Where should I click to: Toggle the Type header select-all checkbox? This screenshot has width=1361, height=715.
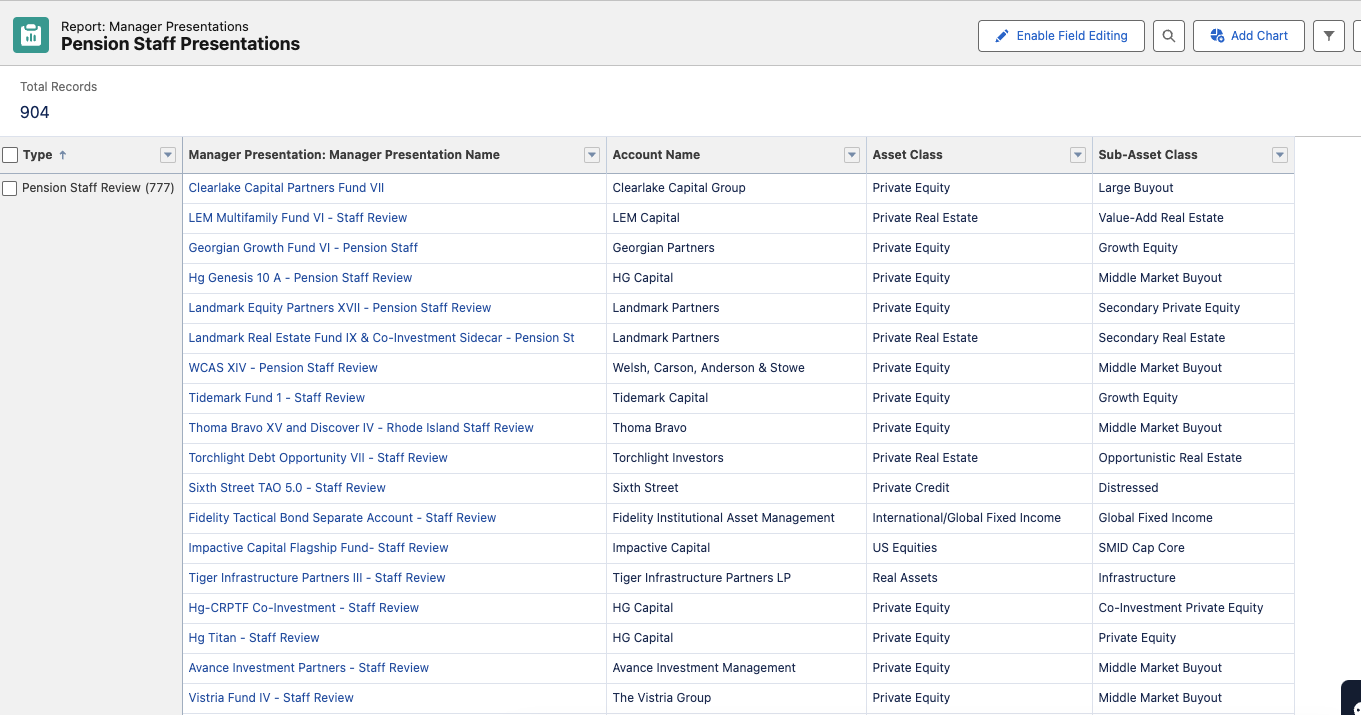pyautogui.click(x=10, y=155)
